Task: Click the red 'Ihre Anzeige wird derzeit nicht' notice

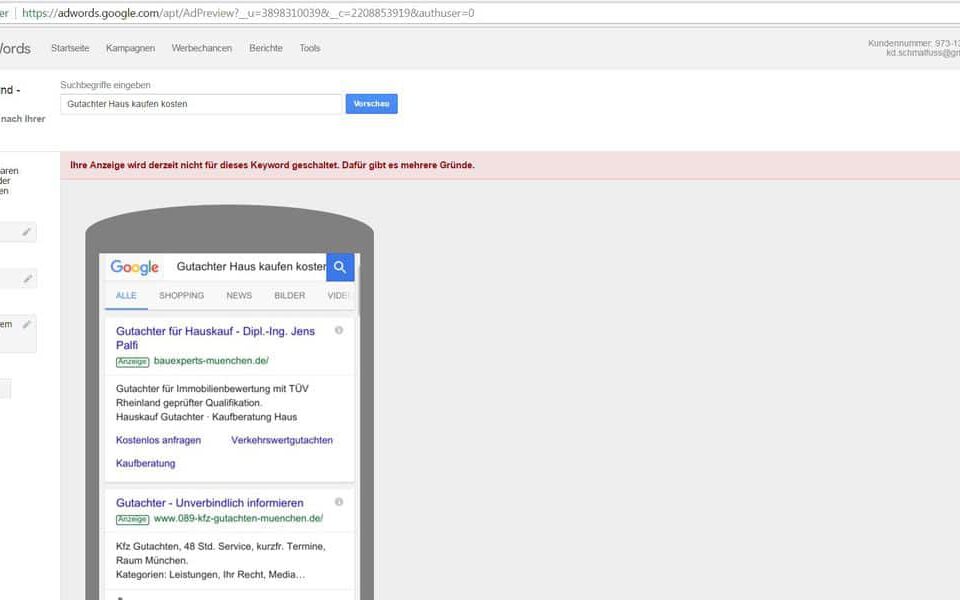Action: click(272, 165)
